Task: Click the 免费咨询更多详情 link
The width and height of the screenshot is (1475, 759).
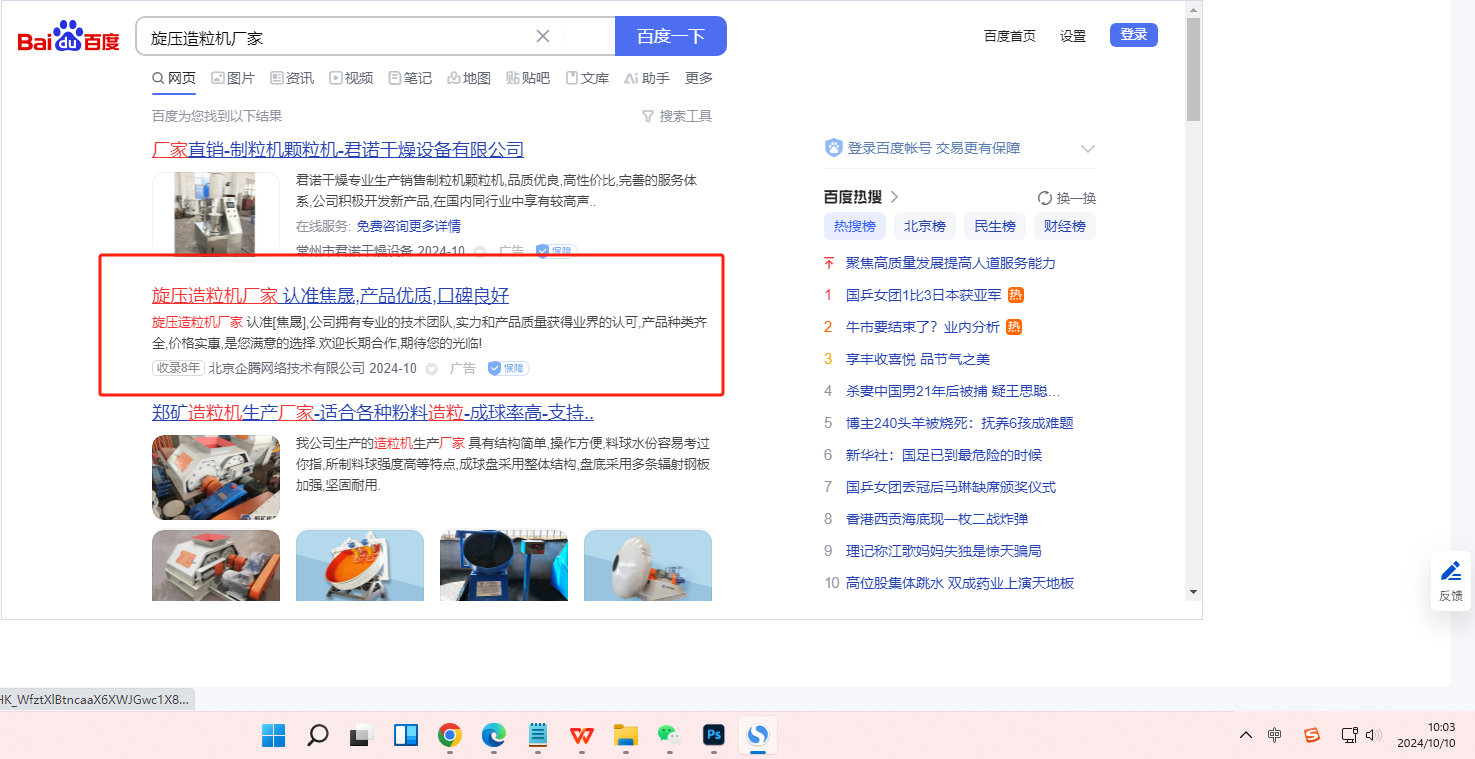Action: pyautogui.click(x=409, y=226)
